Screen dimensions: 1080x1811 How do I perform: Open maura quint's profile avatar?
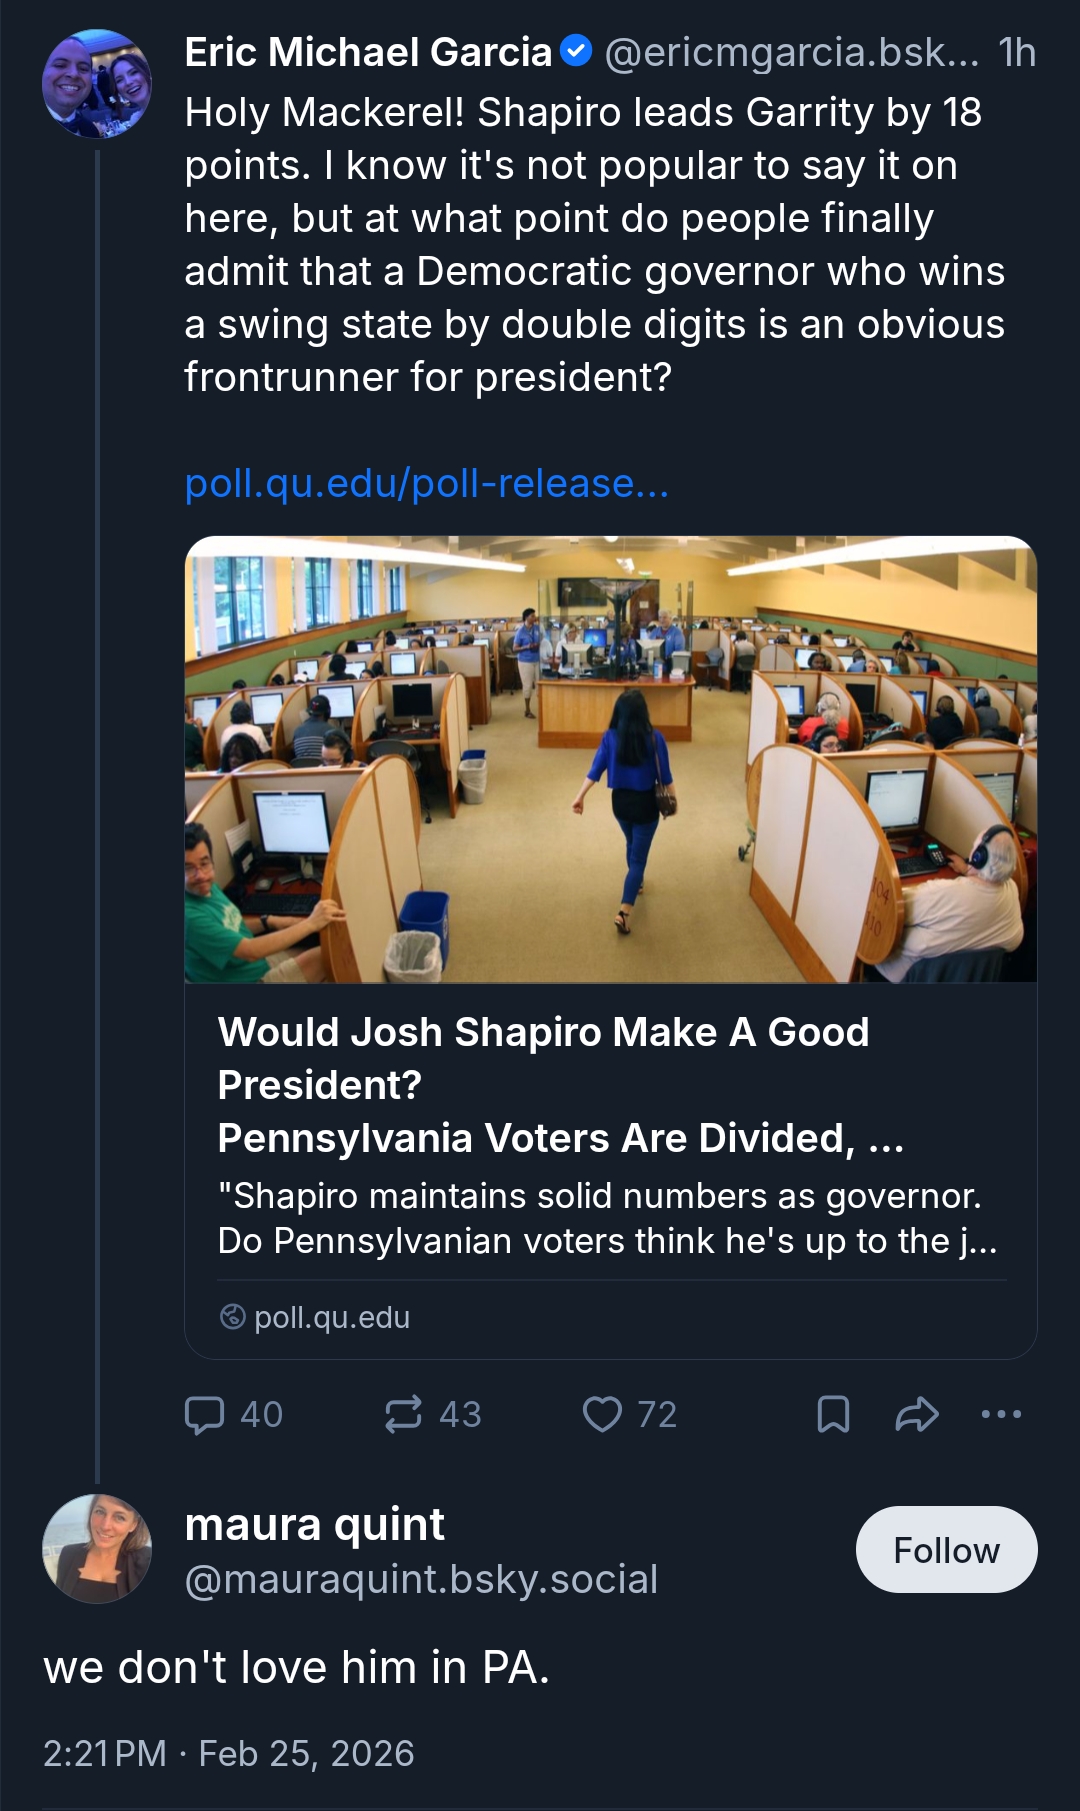click(x=96, y=1548)
